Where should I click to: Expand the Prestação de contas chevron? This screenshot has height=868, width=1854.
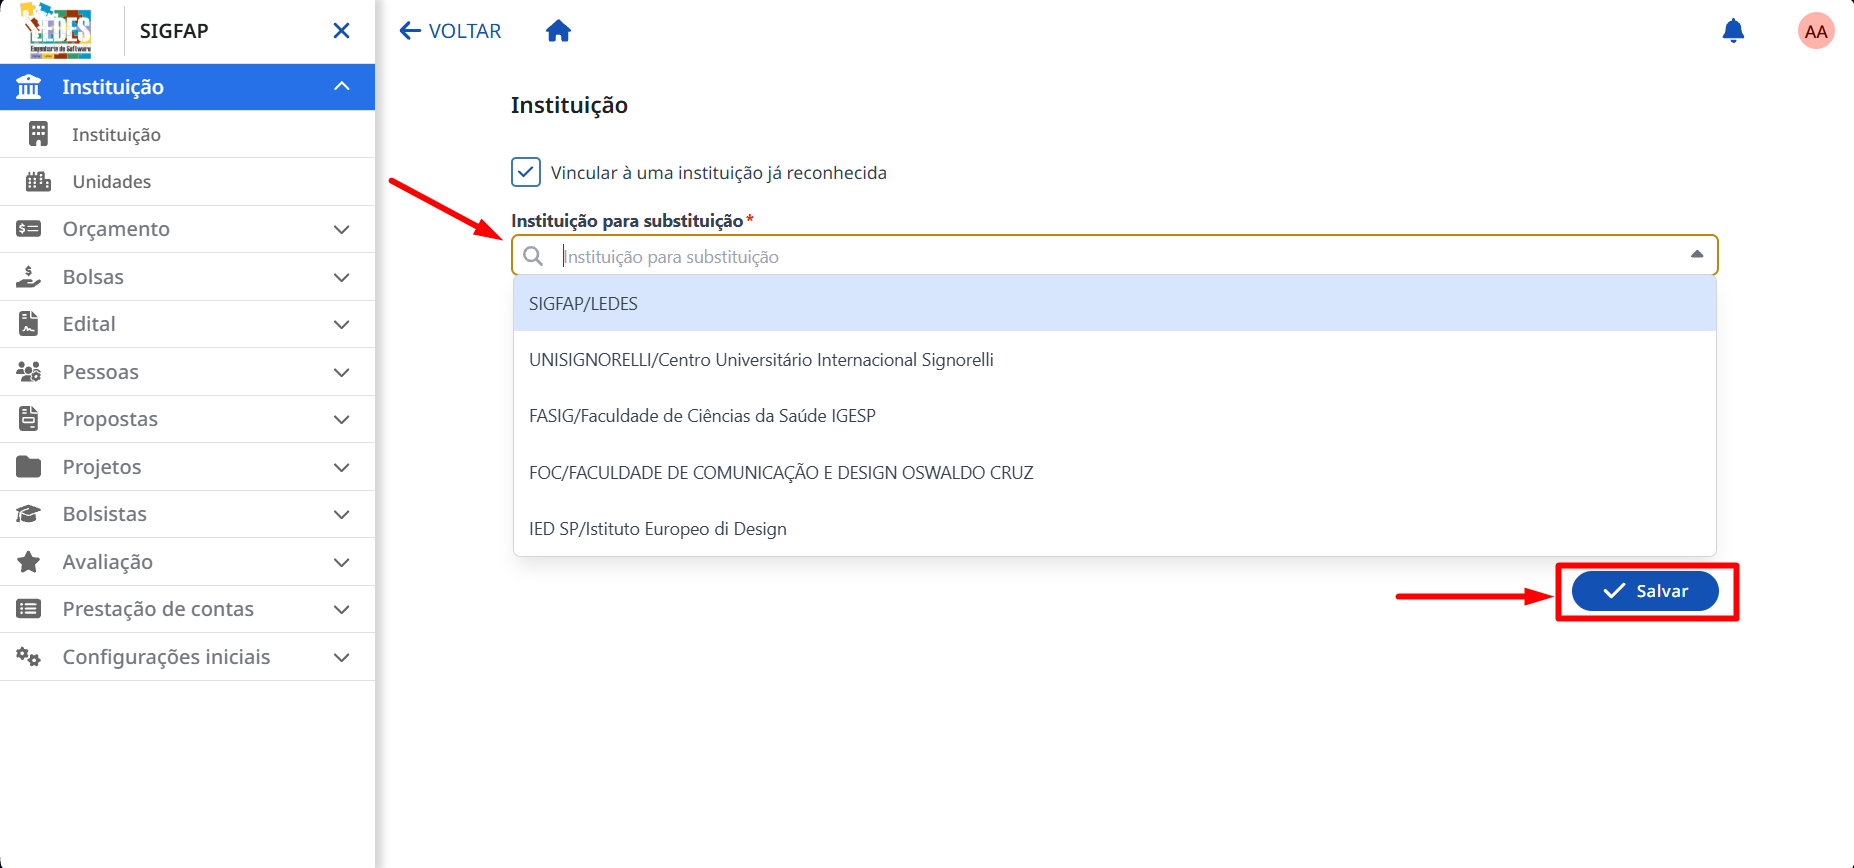[x=341, y=610]
